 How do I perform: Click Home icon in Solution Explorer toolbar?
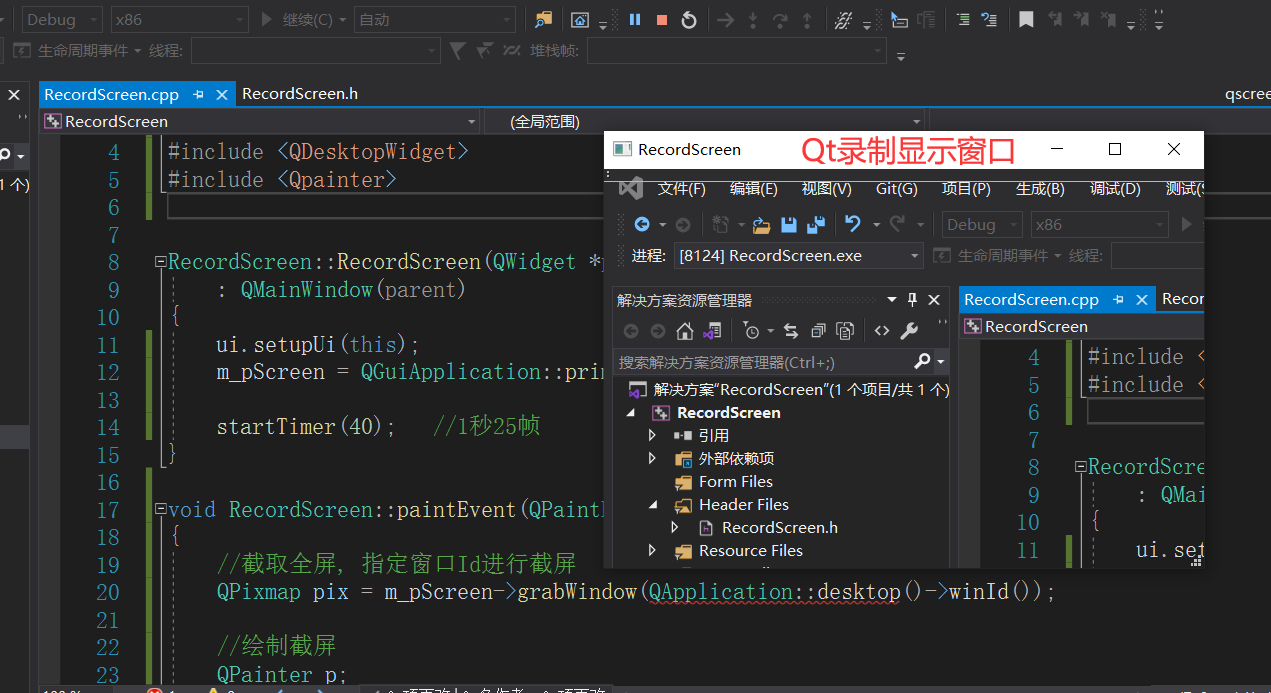[685, 331]
